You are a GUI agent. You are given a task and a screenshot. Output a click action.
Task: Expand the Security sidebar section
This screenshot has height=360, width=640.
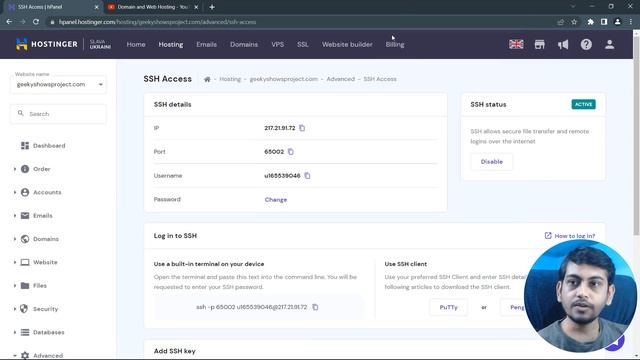coord(15,309)
